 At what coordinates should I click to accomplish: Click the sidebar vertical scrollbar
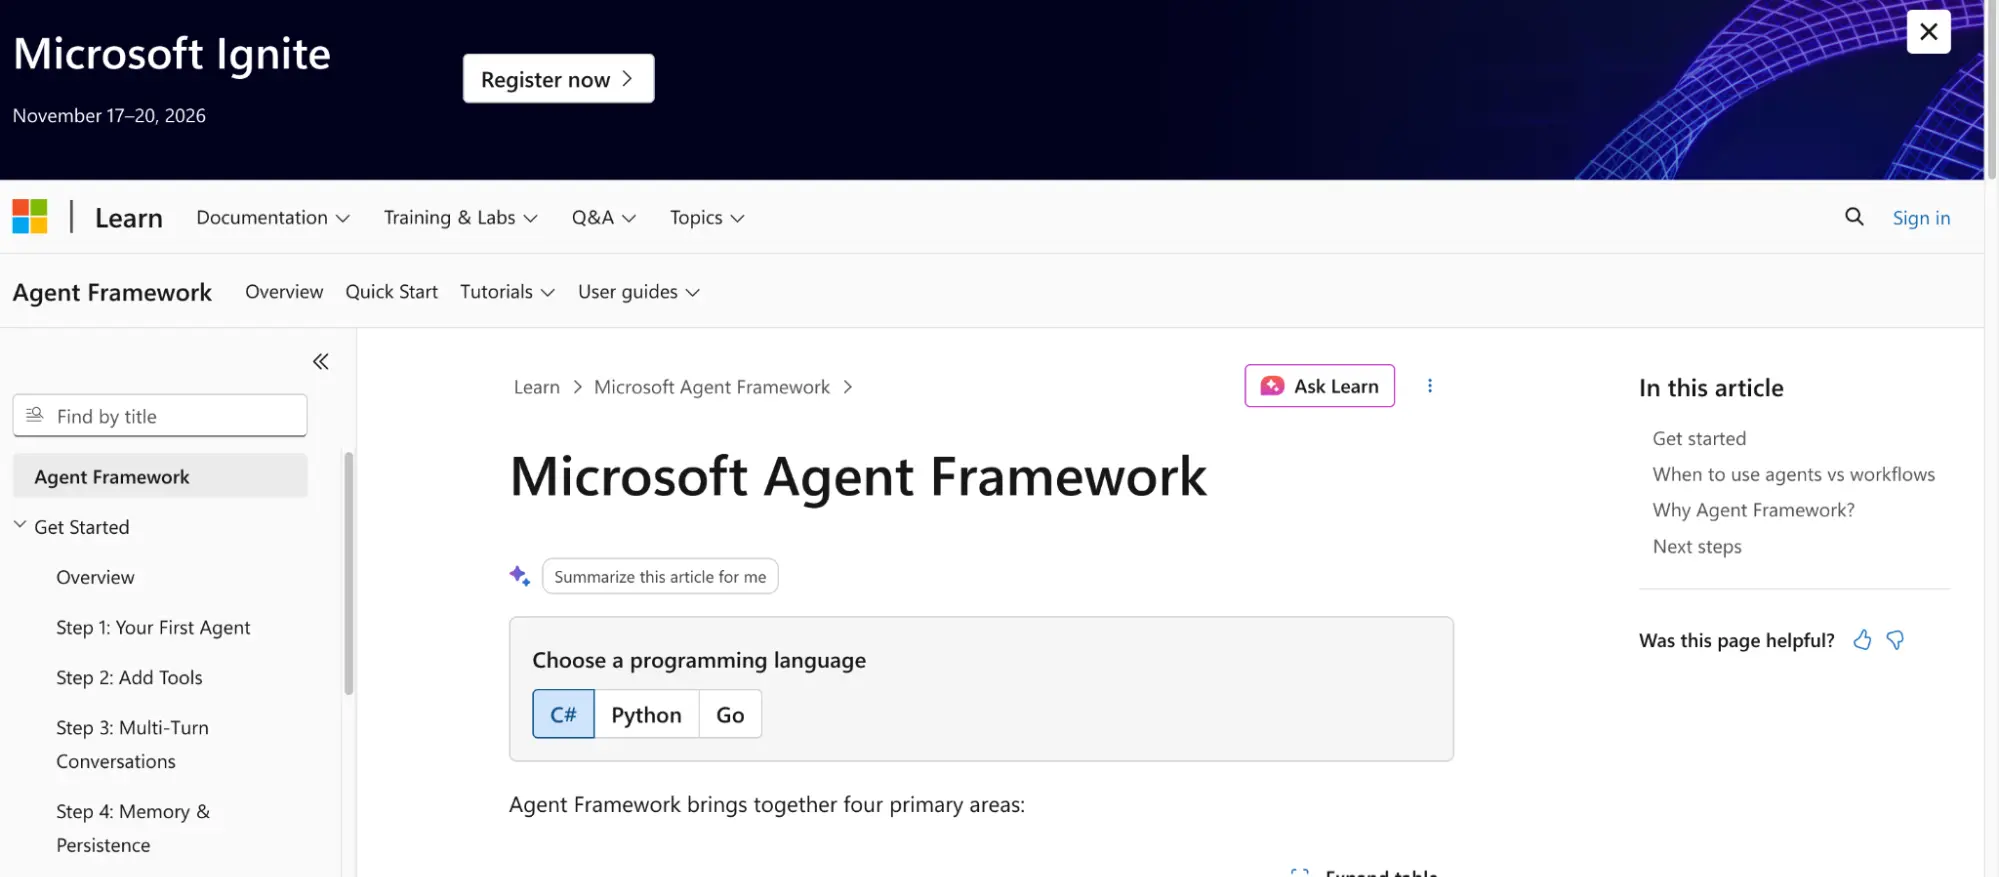(x=348, y=573)
